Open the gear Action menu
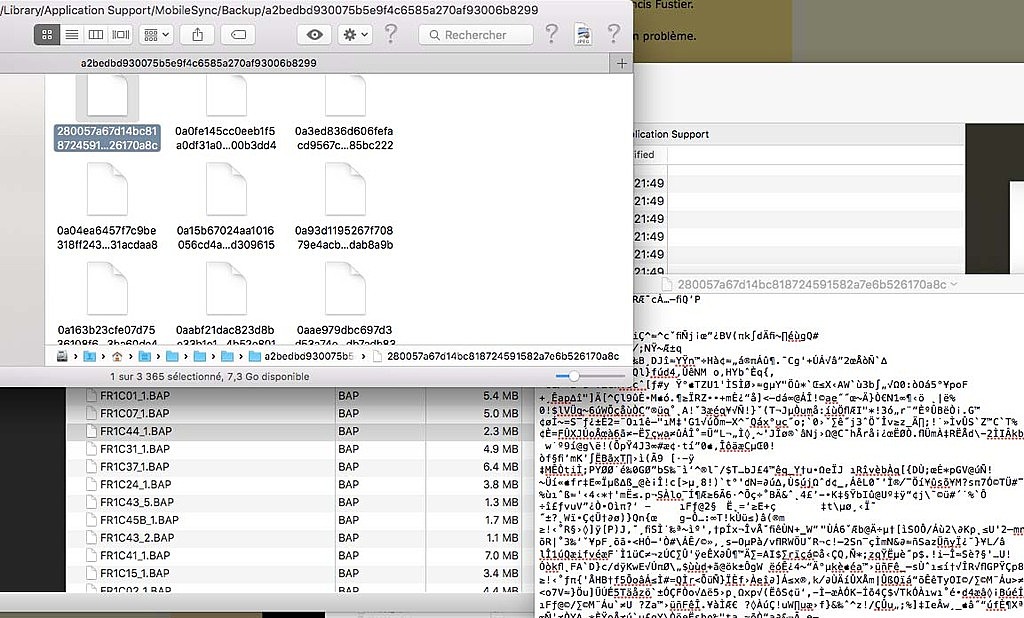The image size is (1024, 618). tap(355, 35)
